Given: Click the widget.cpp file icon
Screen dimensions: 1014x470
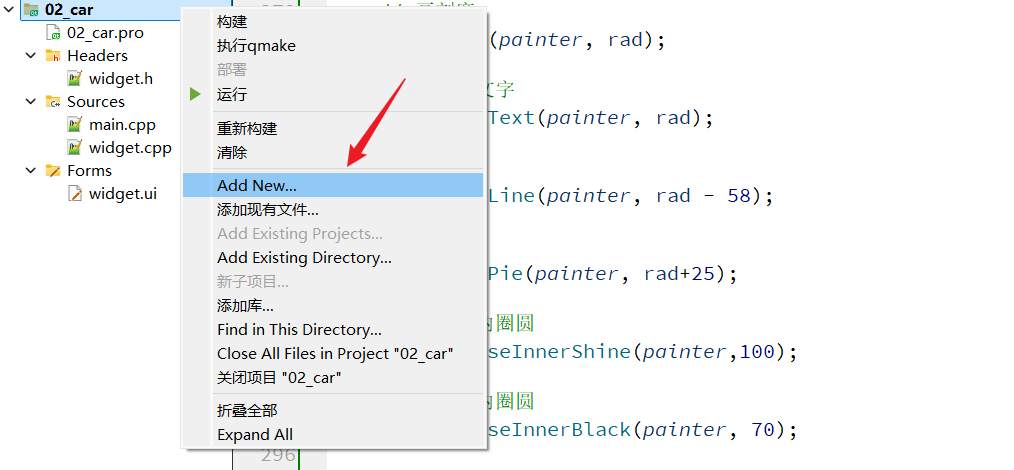Looking at the screenshot, I should point(75,147).
